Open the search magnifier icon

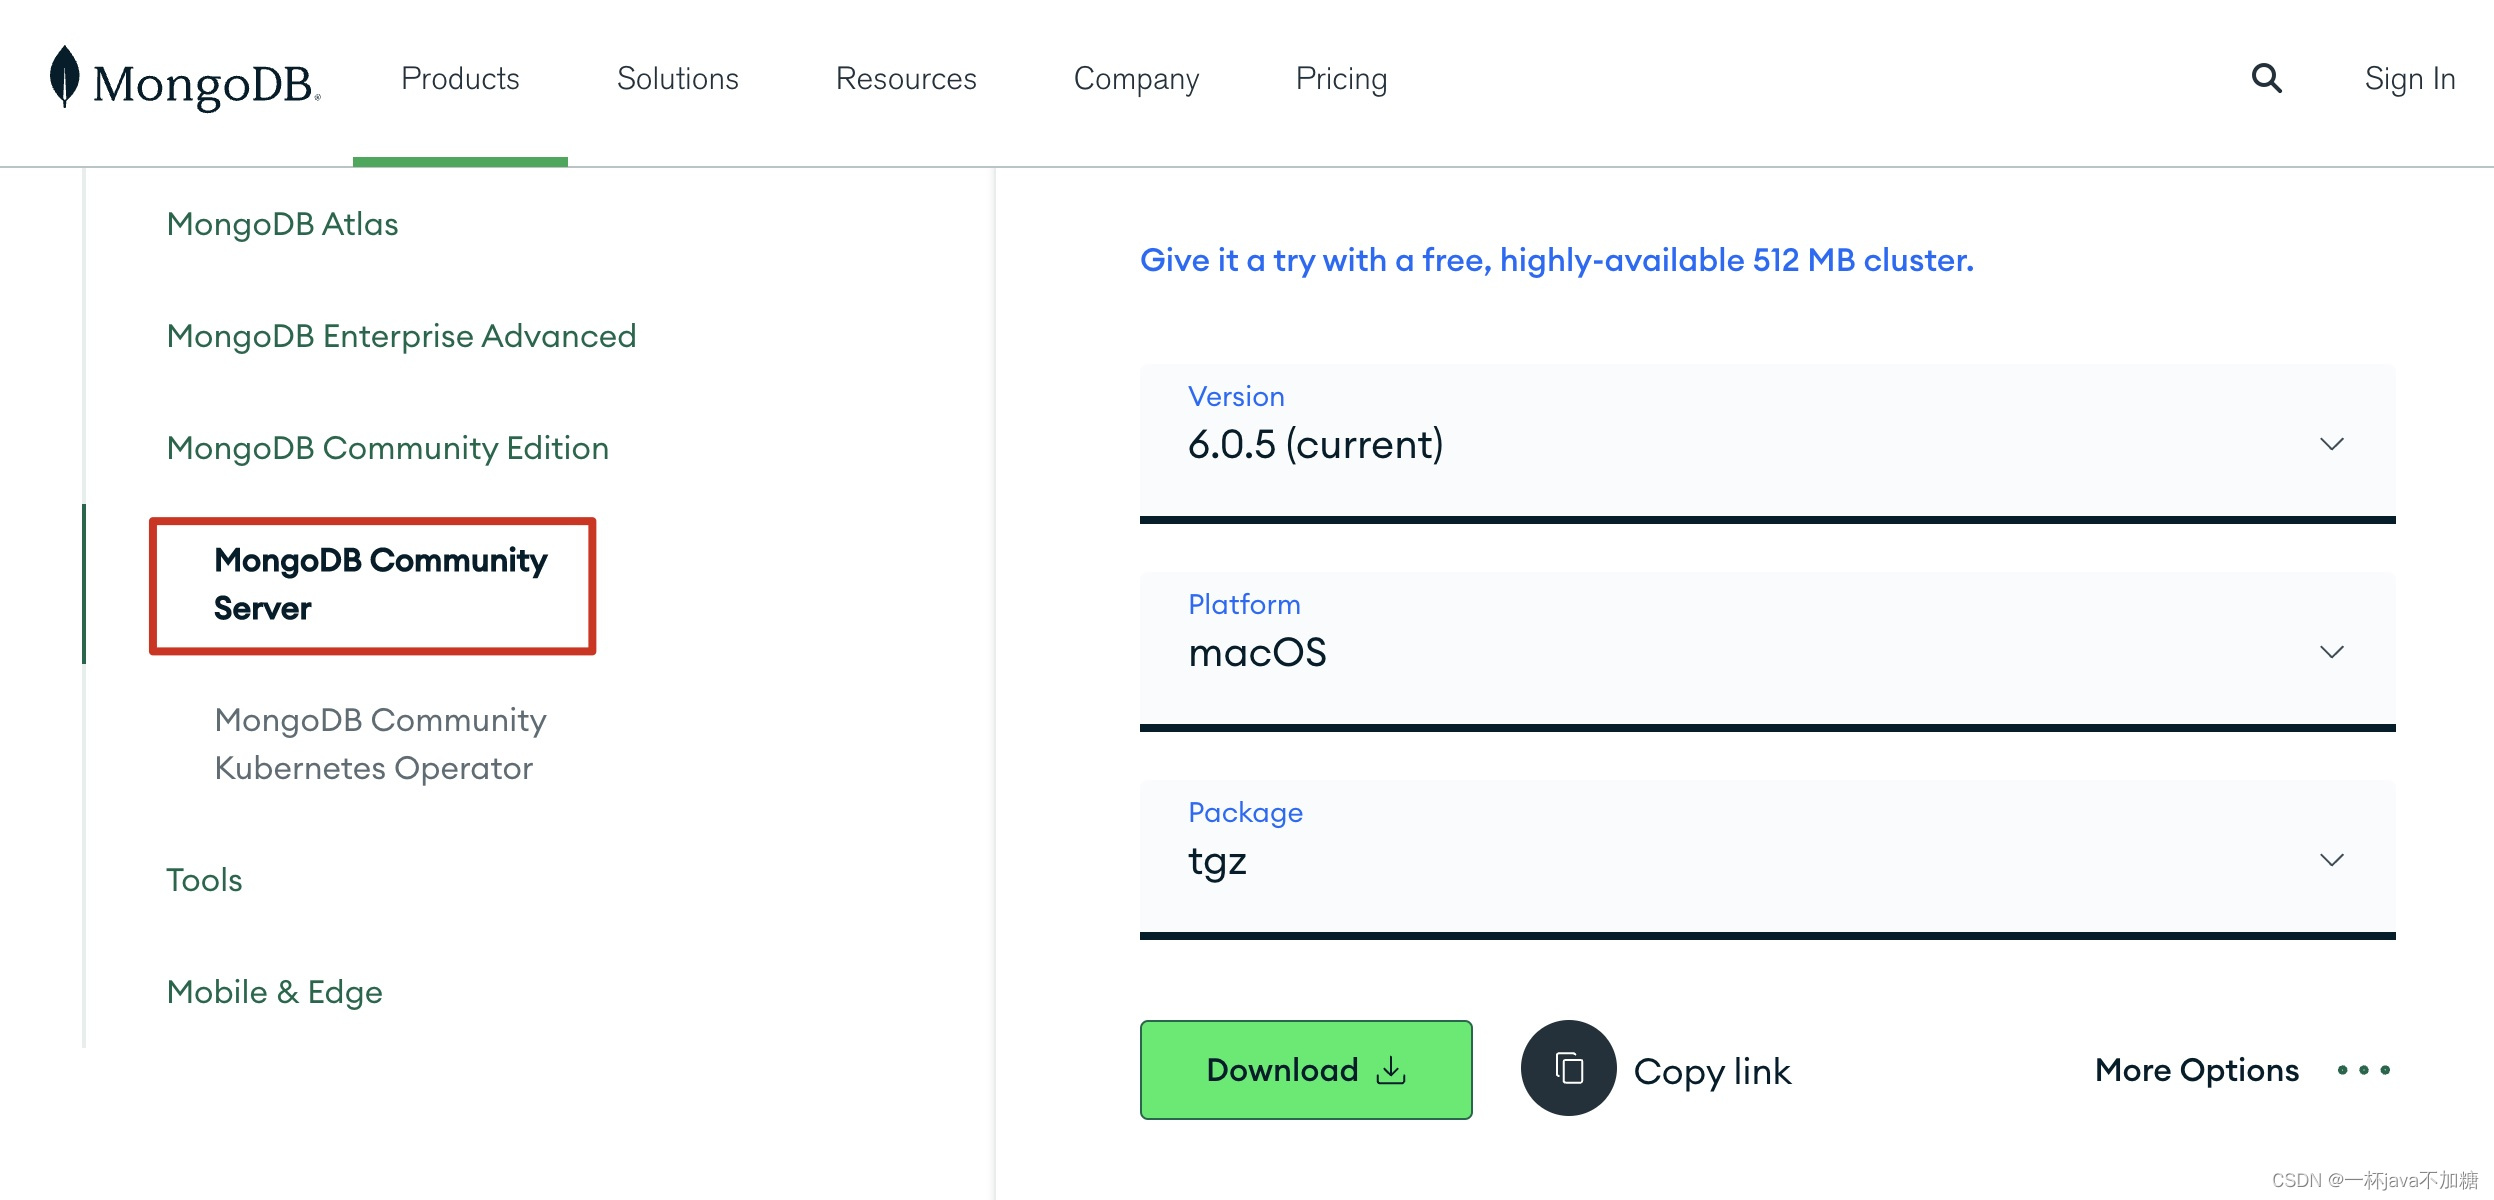(2266, 78)
